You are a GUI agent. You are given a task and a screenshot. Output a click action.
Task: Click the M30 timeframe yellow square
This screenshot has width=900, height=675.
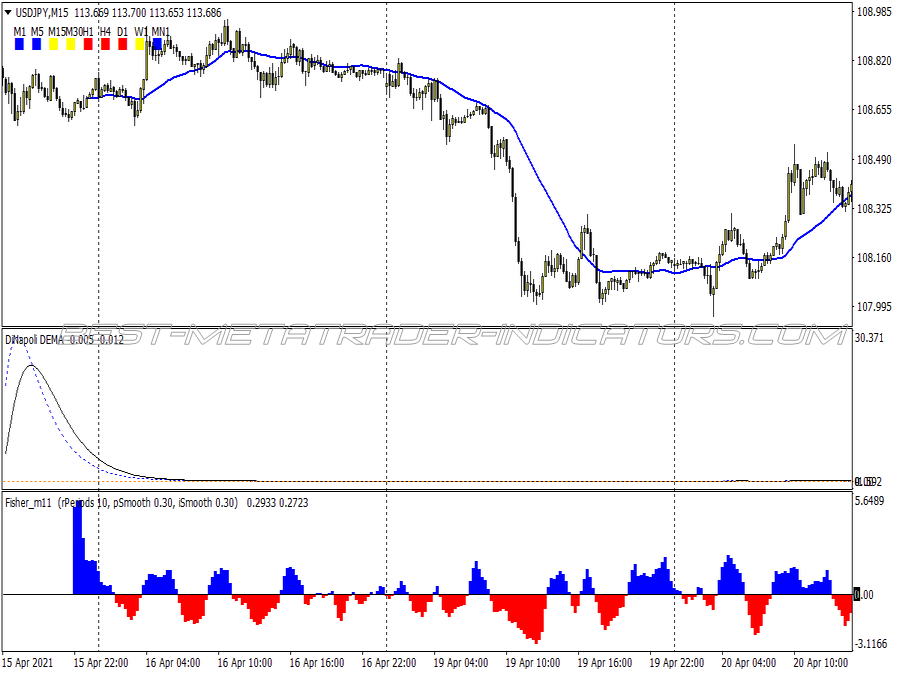click(71, 44)
